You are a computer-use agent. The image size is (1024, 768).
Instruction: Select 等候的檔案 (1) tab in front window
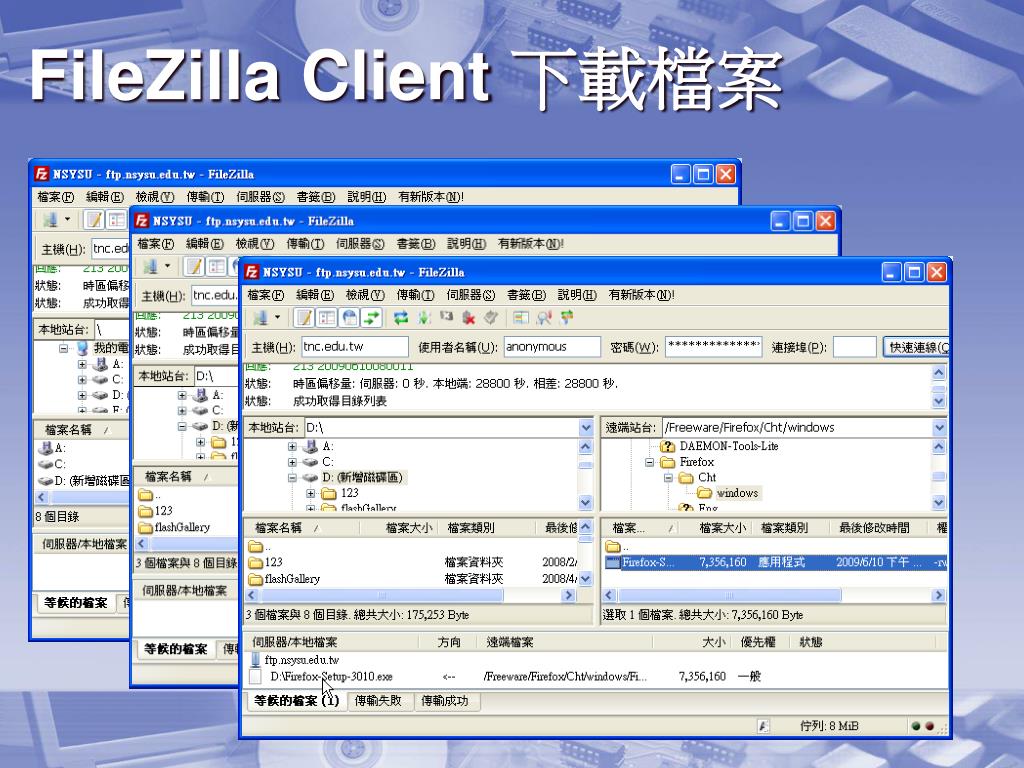[x=297, y=701]
